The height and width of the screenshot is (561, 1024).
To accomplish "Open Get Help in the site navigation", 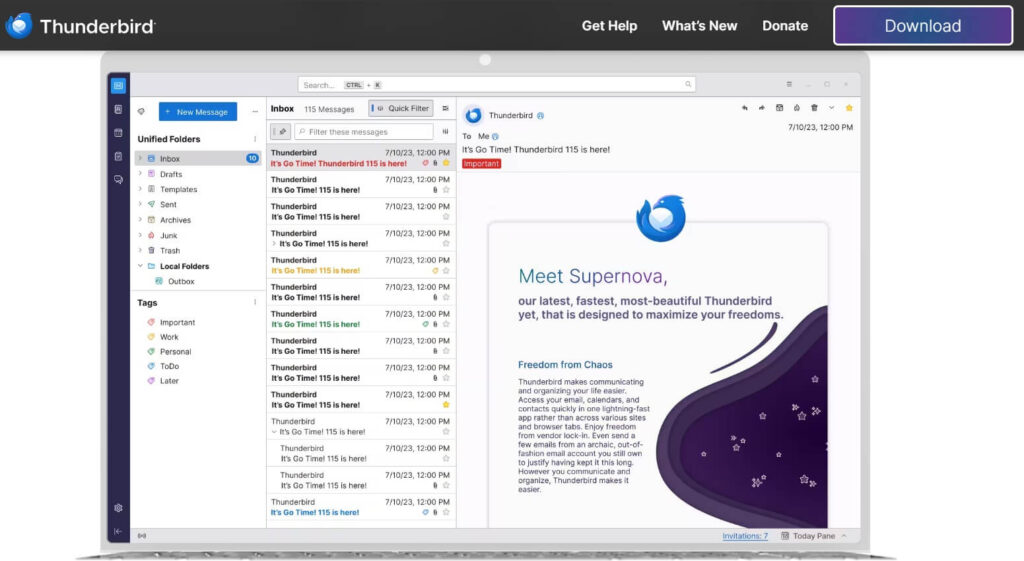I will (x=609, y=25).
